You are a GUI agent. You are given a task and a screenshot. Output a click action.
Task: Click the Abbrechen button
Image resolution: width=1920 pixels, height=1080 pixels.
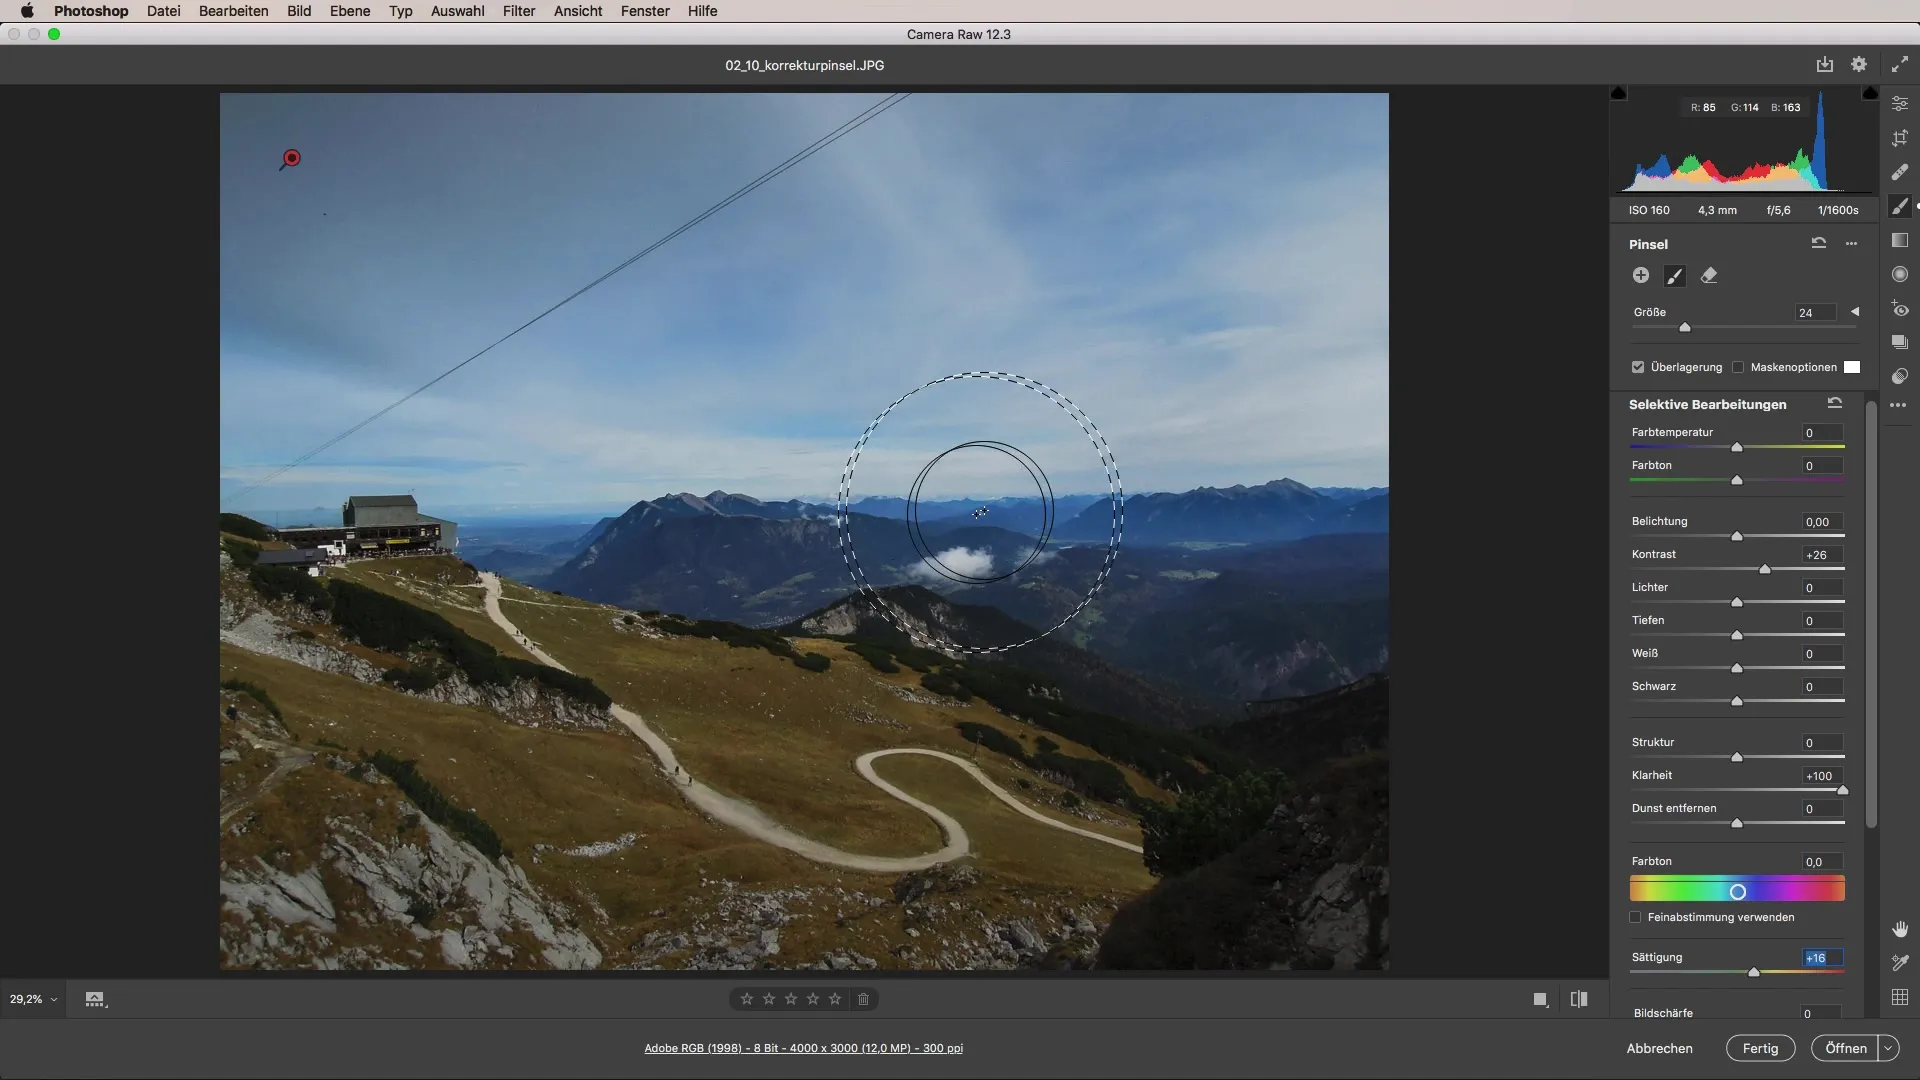pos(1660,1048)
